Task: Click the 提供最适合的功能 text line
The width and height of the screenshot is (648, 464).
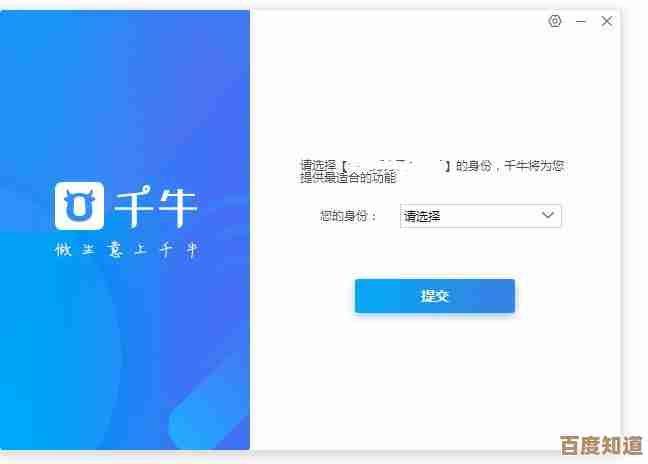Action: [x=348, y=178]
